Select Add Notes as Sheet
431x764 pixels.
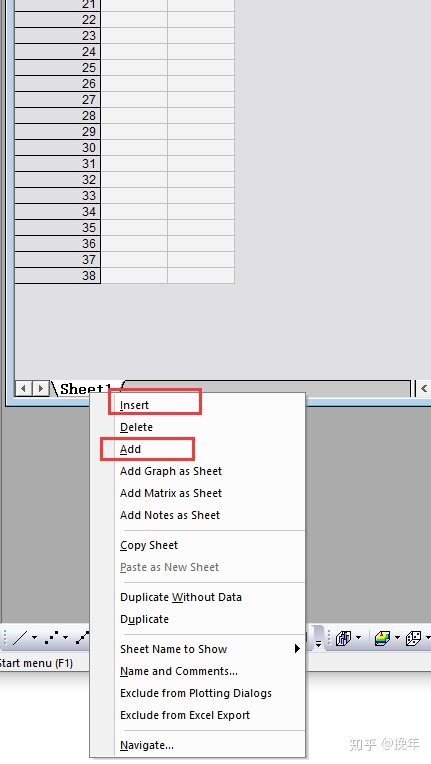[x=209, y=515]
